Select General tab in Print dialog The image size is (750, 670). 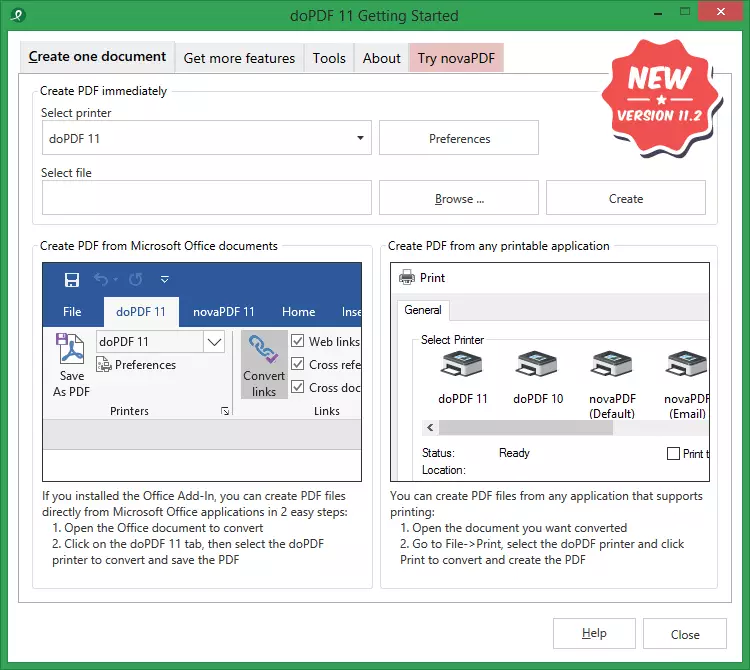click(x=423, y=310)
